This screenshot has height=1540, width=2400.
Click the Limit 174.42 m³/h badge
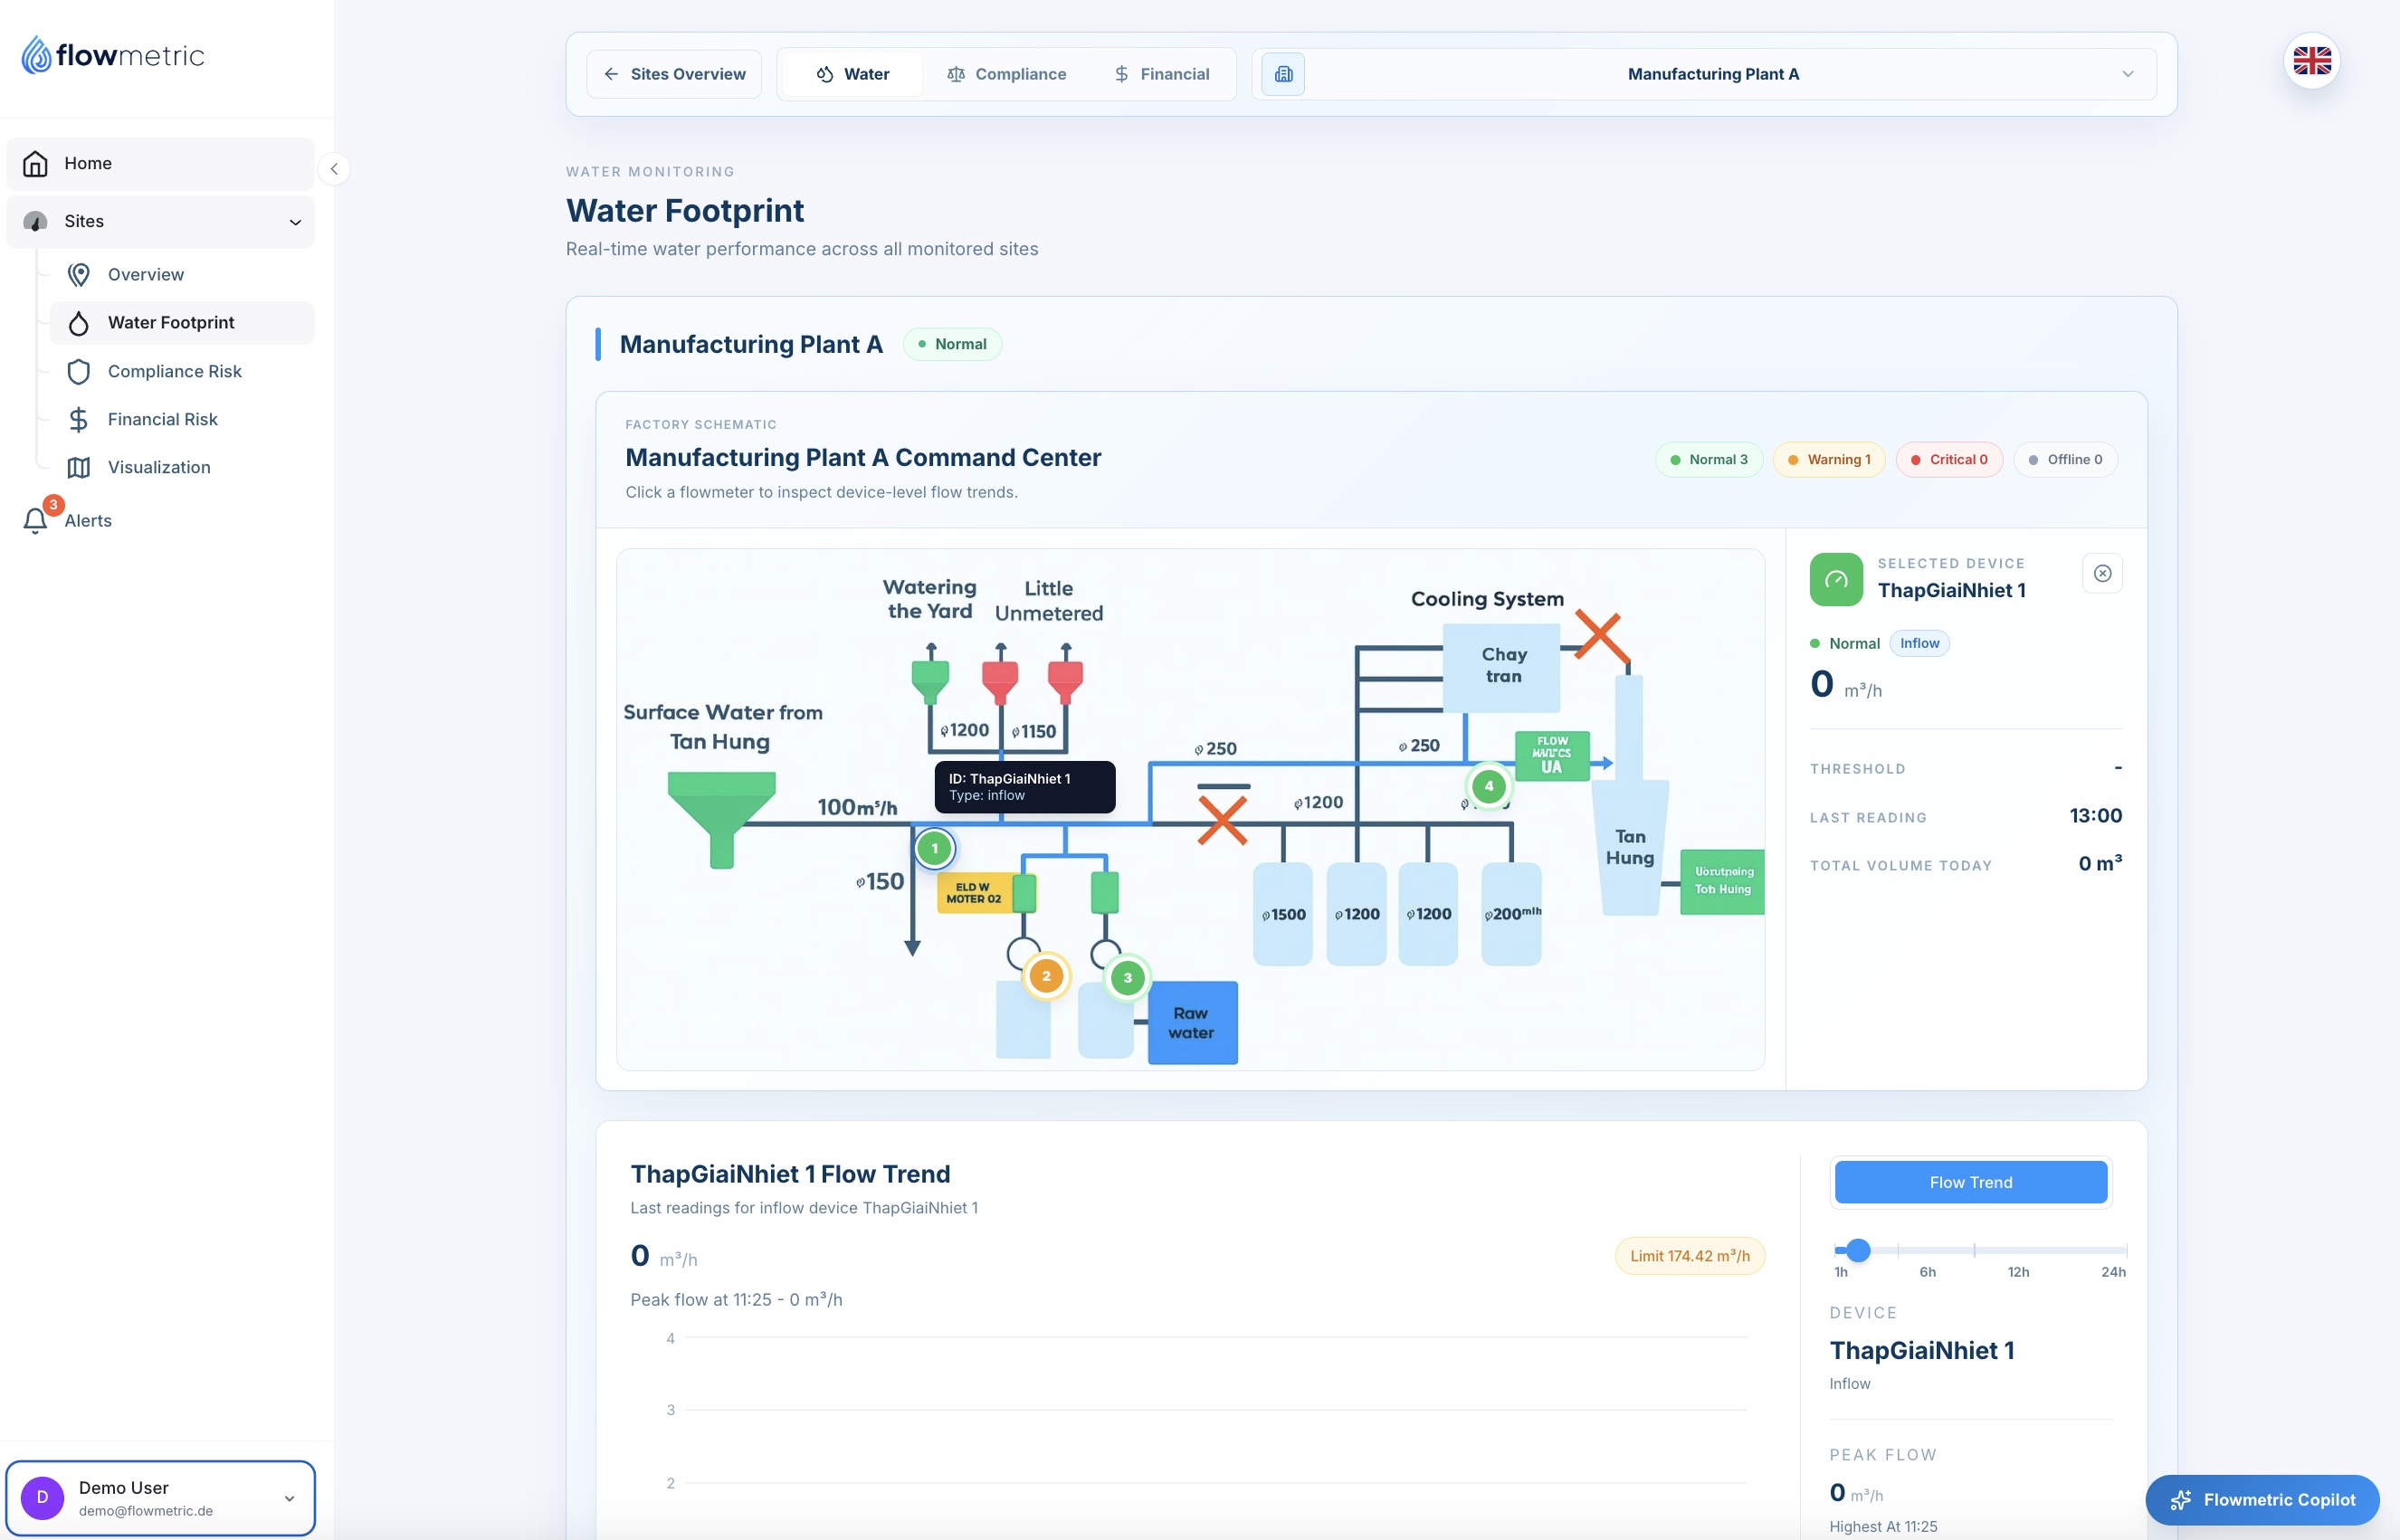(x=1689, y=1256)
